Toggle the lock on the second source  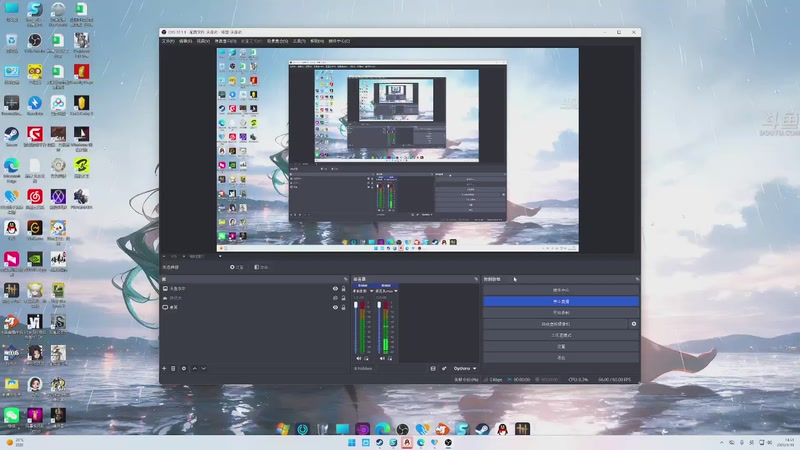(x=344, y=298)
